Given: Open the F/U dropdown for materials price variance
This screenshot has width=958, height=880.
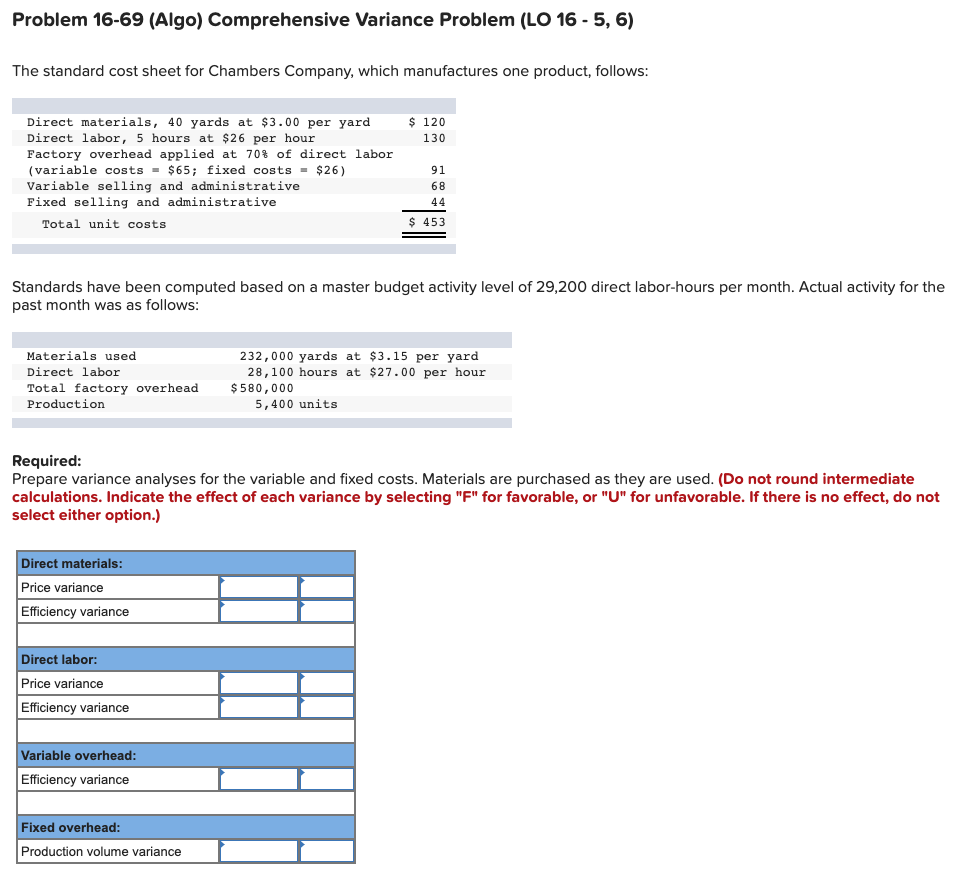Looking at the screenshot, I should tap(326, 587).
